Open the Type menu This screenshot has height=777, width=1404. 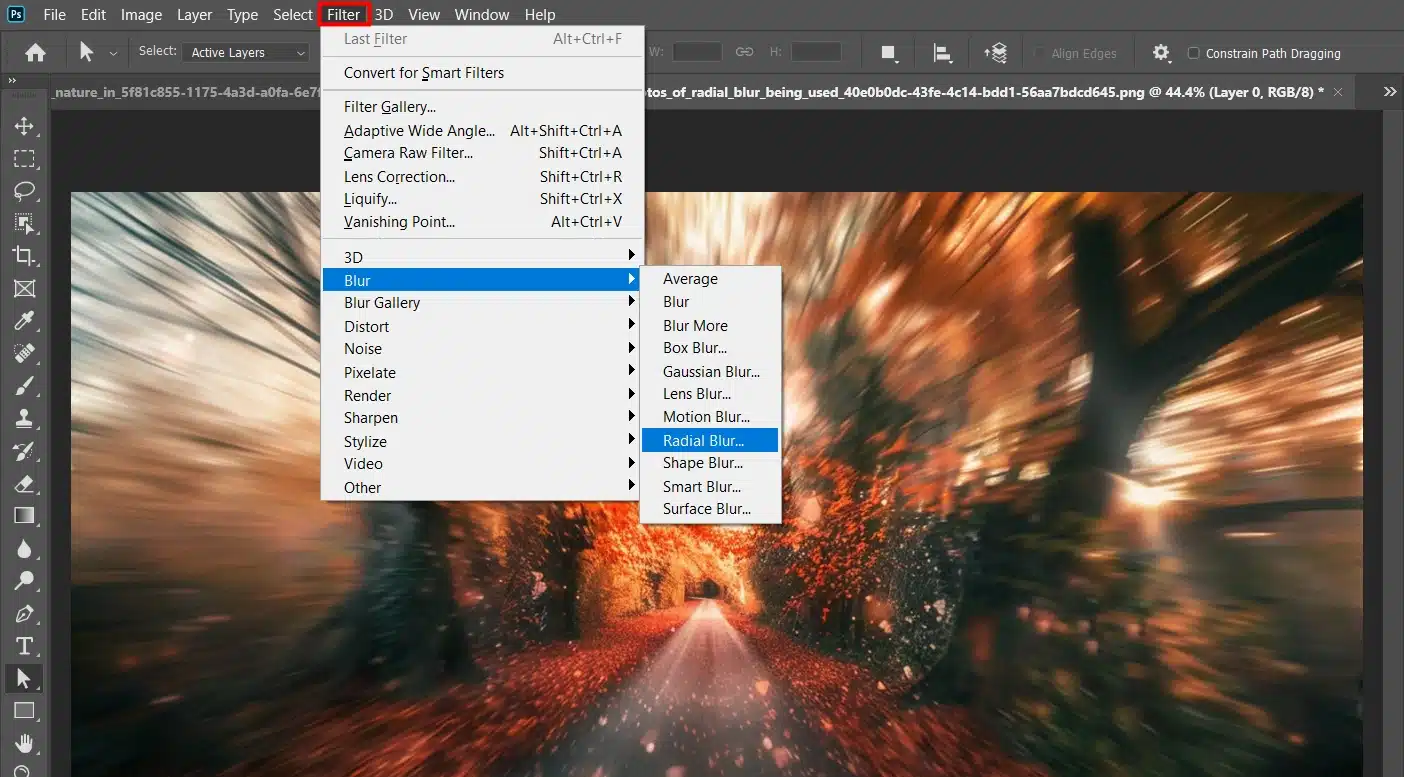coord(243,15)
